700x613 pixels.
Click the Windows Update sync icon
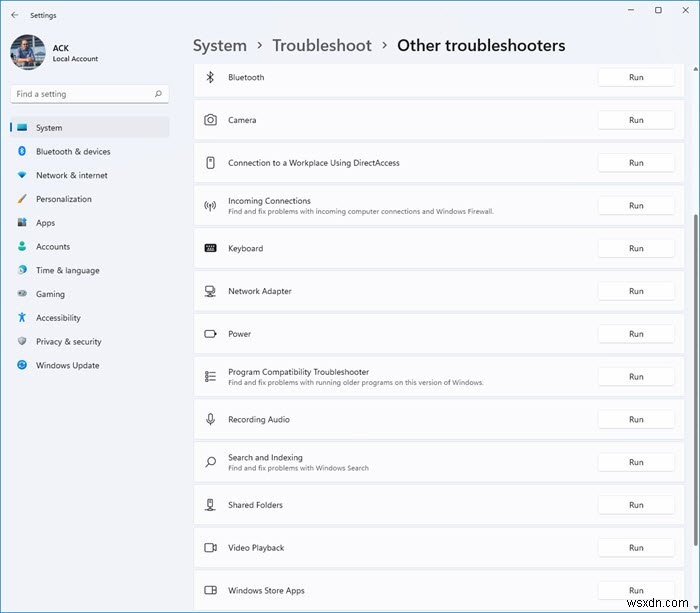coord(22,365)
